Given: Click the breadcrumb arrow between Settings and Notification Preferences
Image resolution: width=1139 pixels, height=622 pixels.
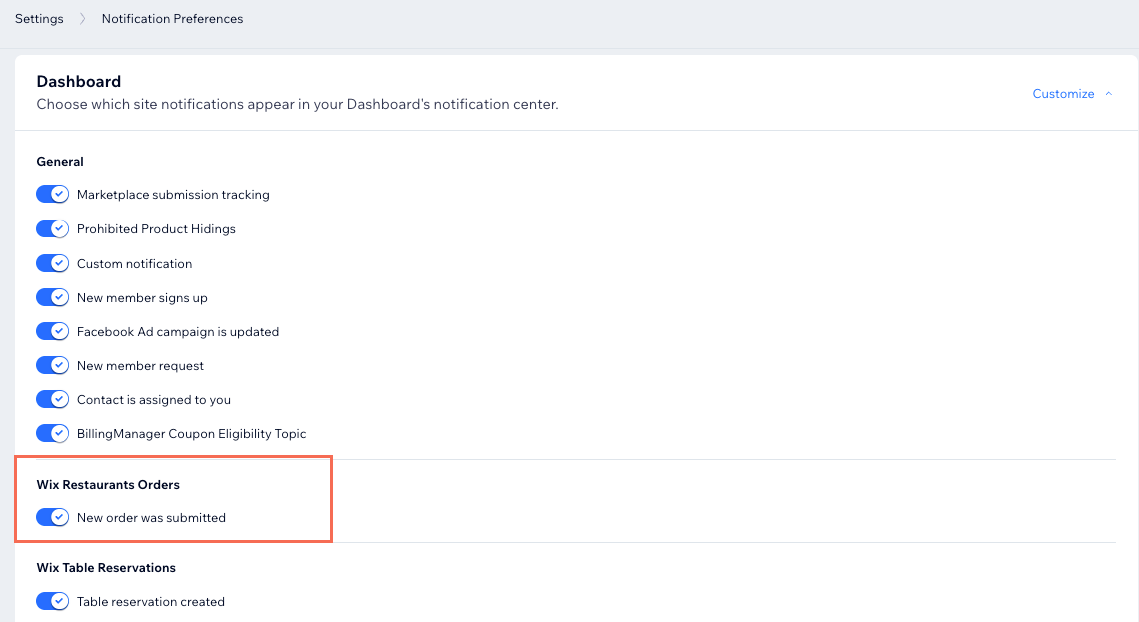Looking at the screenshot, I should [x=82, y=18].
